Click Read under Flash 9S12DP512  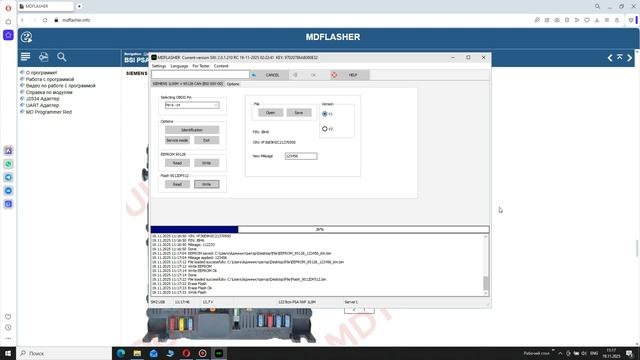tap(177, 184)
